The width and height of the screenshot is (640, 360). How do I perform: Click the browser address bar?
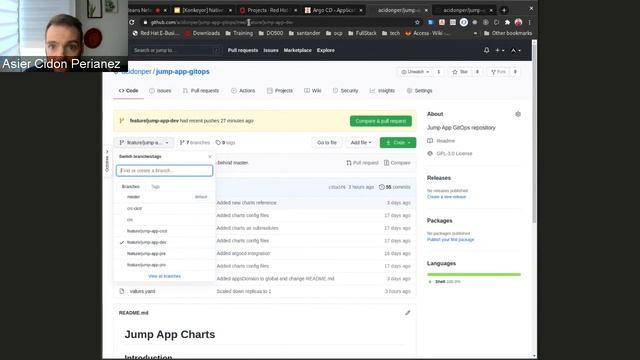tap(278, 22)
